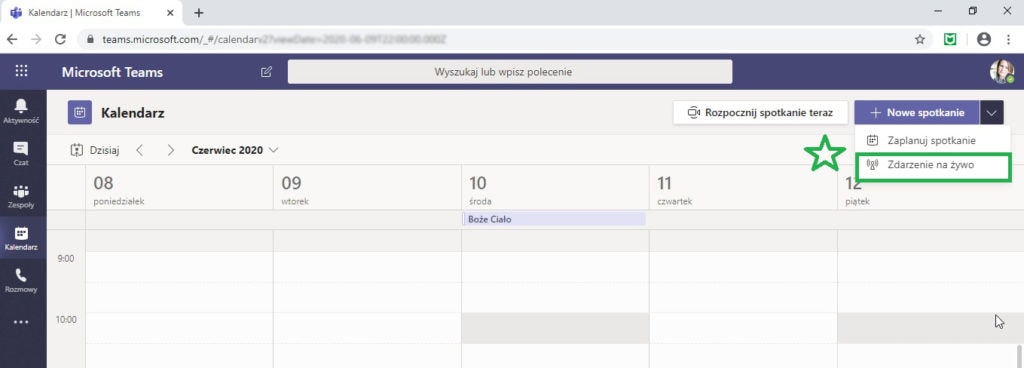Collapse the Nowe spotkanie dropdown arrow
Viewport: 1024px width, 368px height.
[992, 113]
